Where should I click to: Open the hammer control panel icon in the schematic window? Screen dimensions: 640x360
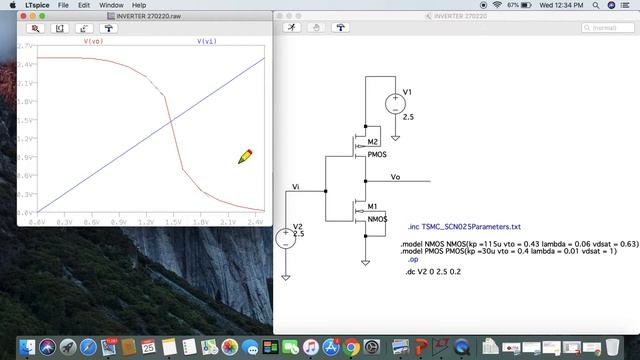tap(340, 27)
